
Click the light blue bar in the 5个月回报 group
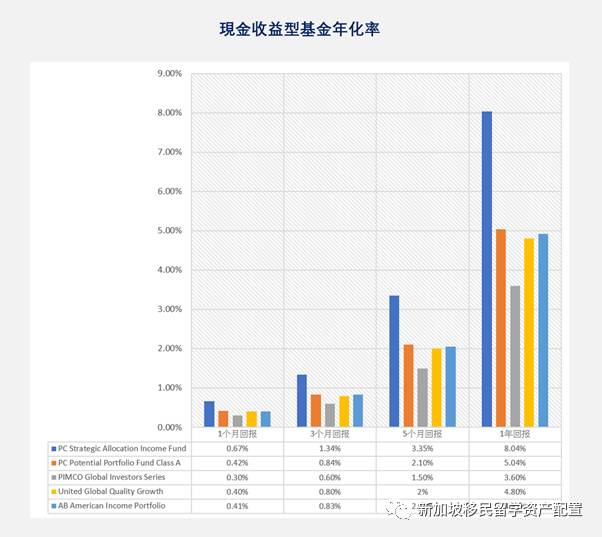click(451, 387)
